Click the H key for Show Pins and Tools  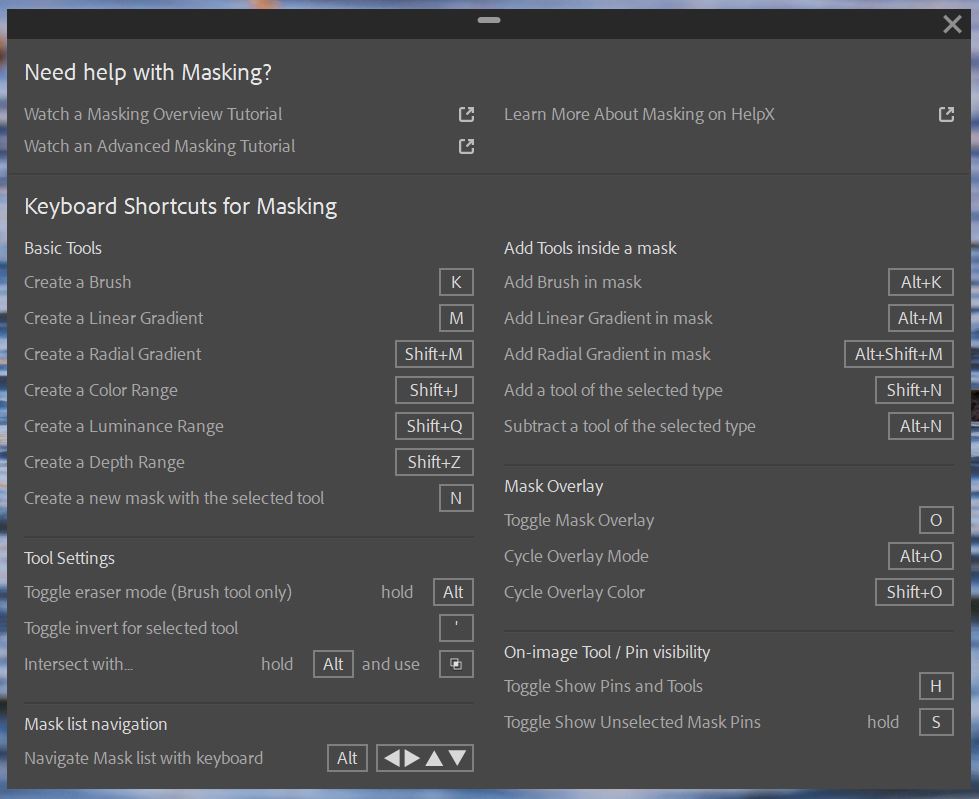pos(936,686)
